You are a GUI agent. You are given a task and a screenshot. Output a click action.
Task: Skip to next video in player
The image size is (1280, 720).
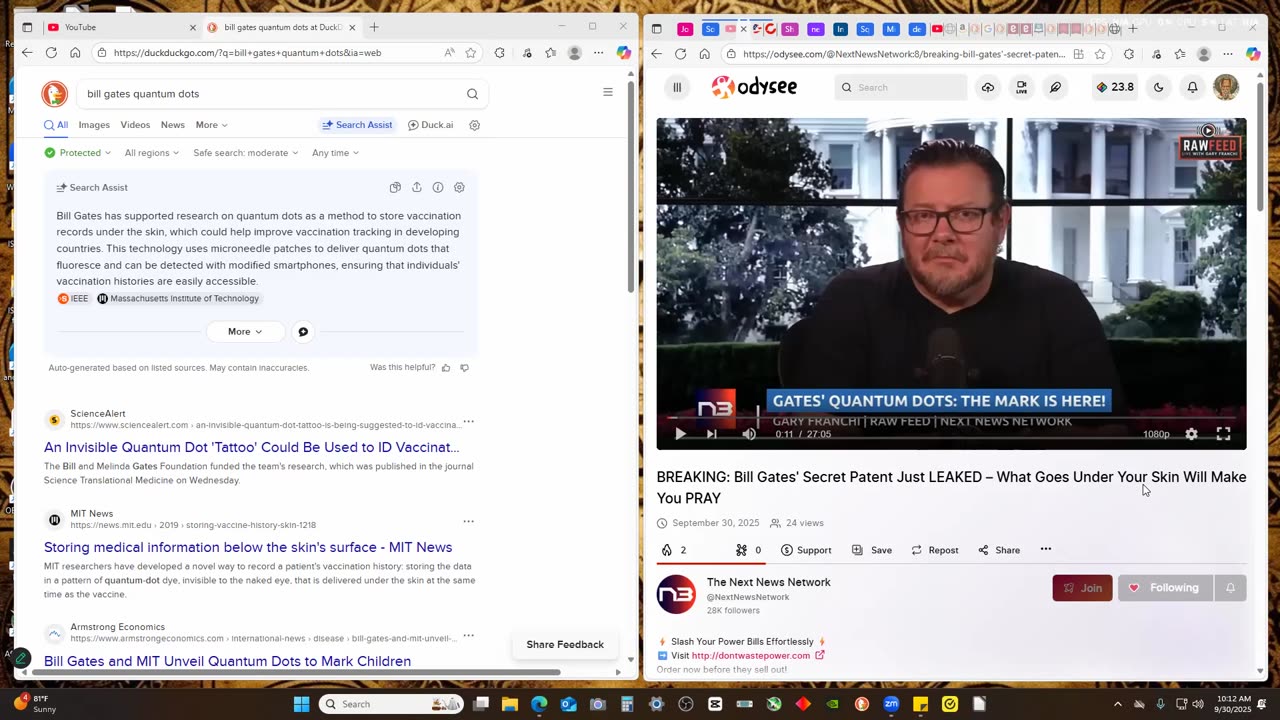[711, 434]
